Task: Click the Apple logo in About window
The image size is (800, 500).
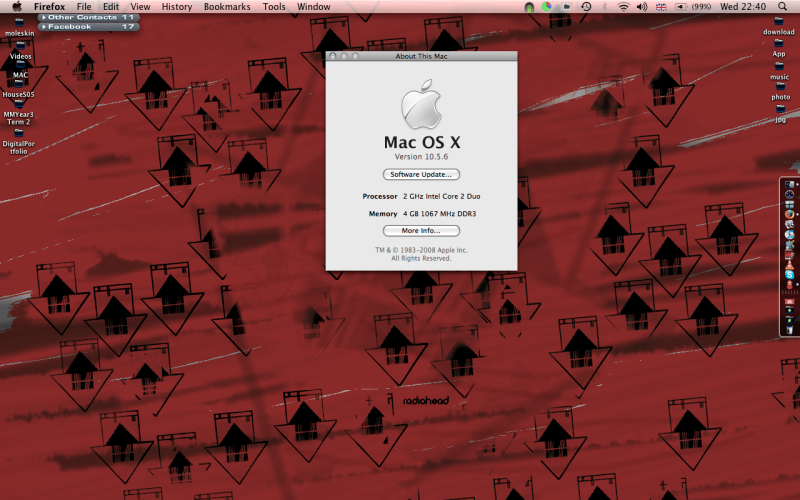Action: click(x=421, y=104)
